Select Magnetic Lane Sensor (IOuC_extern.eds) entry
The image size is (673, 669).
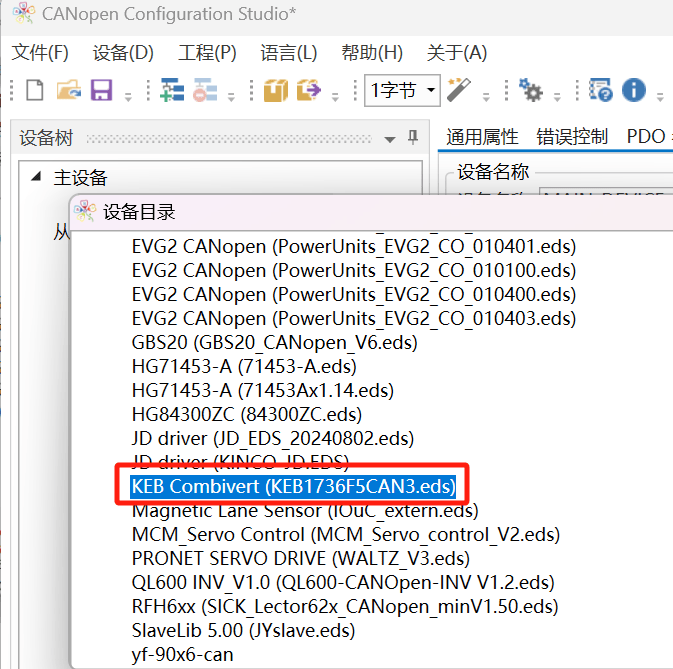(x=305, y=511)
